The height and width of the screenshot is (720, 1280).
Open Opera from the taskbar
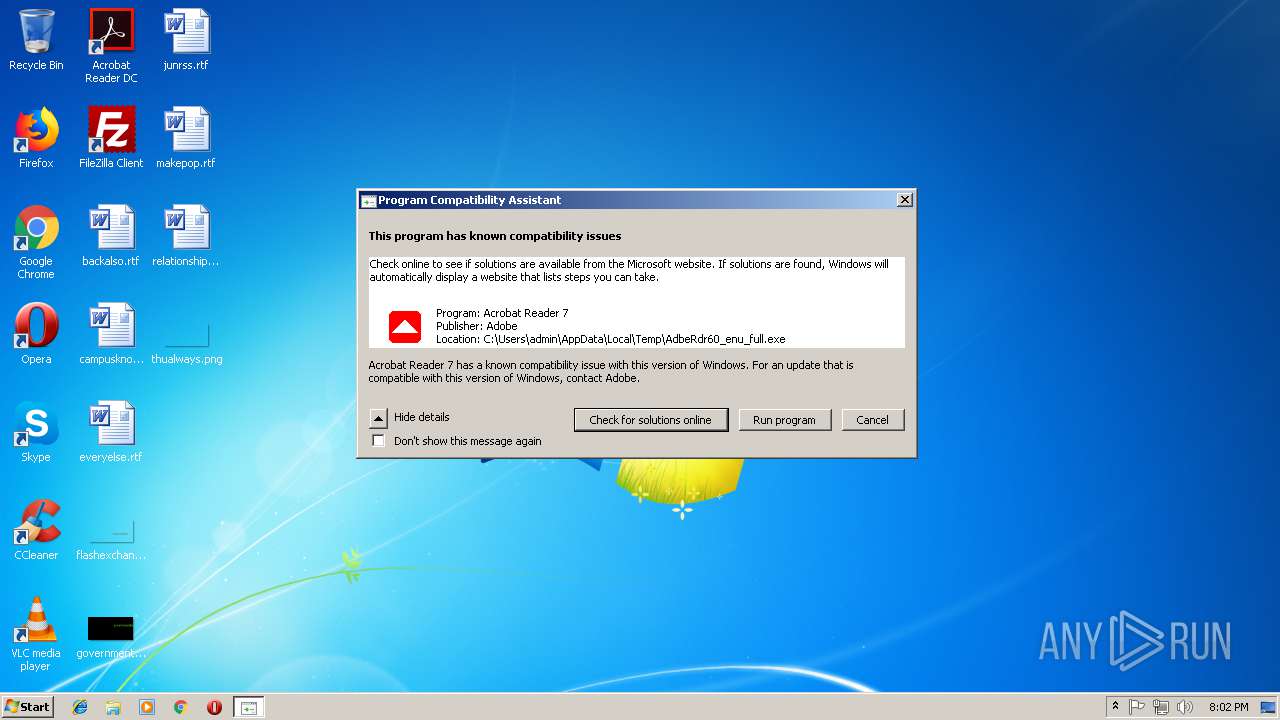(214, 707)
